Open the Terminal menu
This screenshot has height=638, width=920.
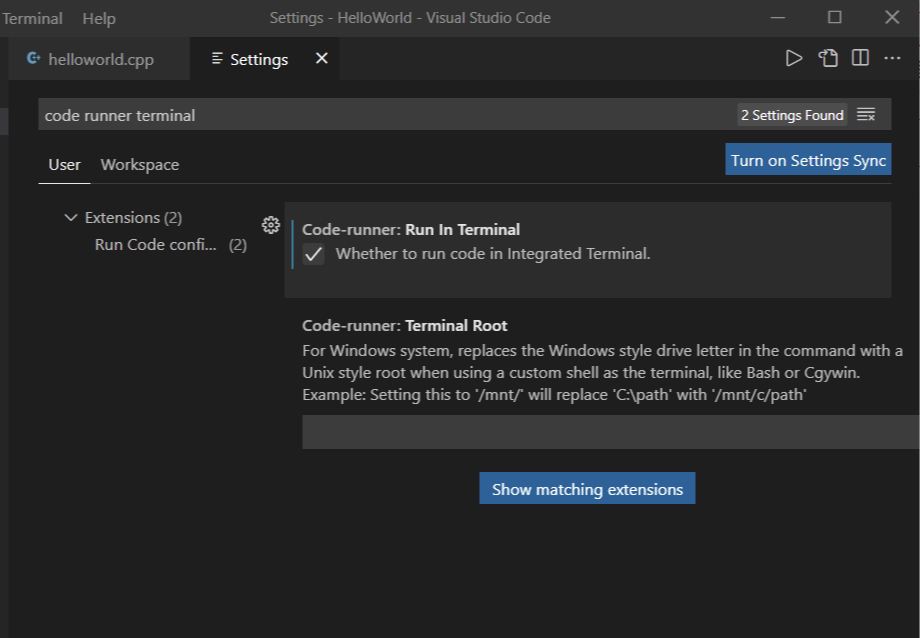pos(32,18)
